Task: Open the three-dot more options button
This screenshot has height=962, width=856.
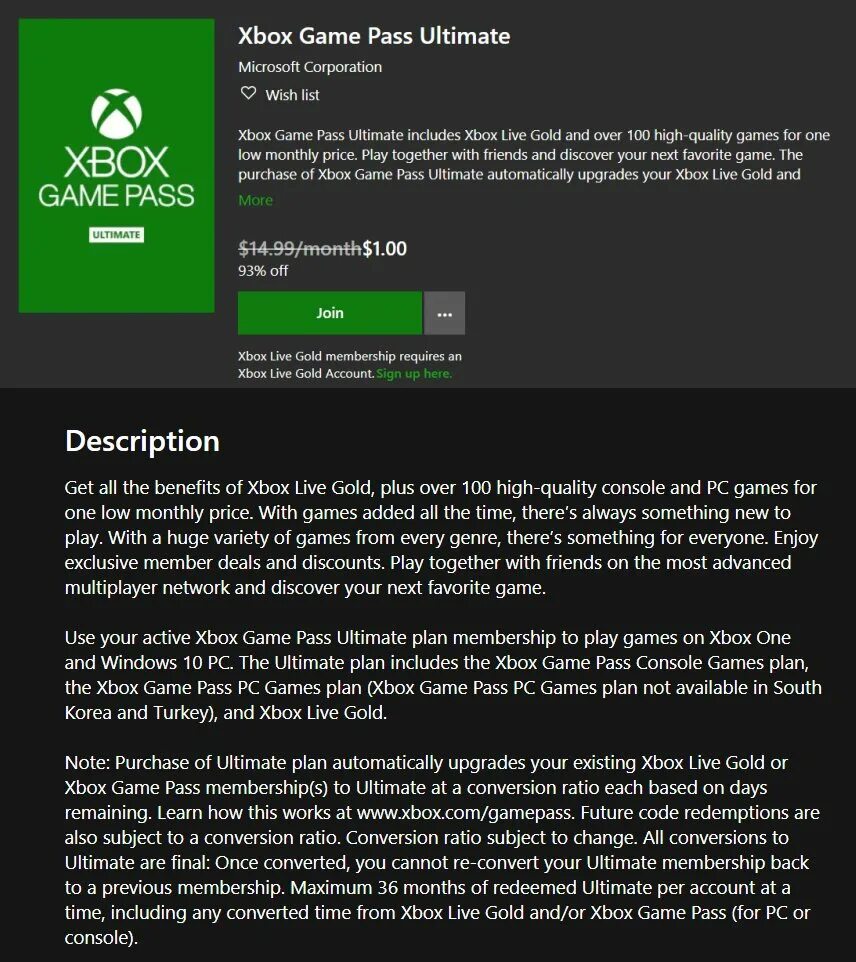Action: coord(444,313)
